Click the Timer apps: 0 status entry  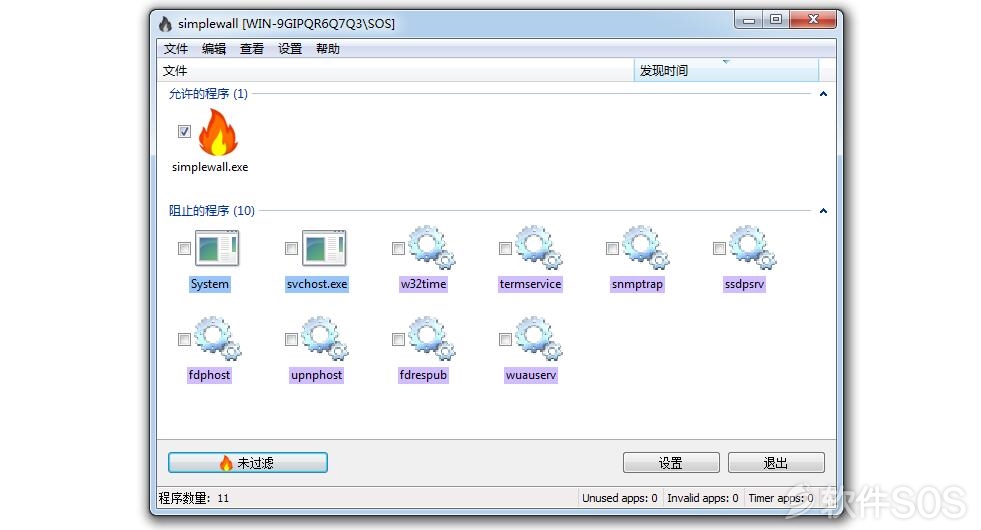[x=781, y=498]
